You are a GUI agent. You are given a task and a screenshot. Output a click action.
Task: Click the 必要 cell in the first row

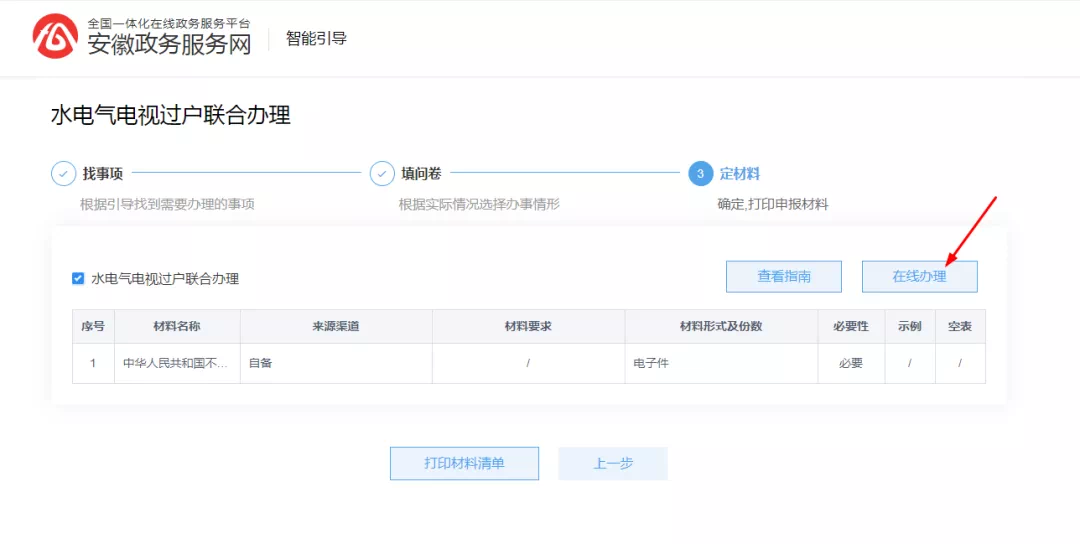[x=851, y=363]
